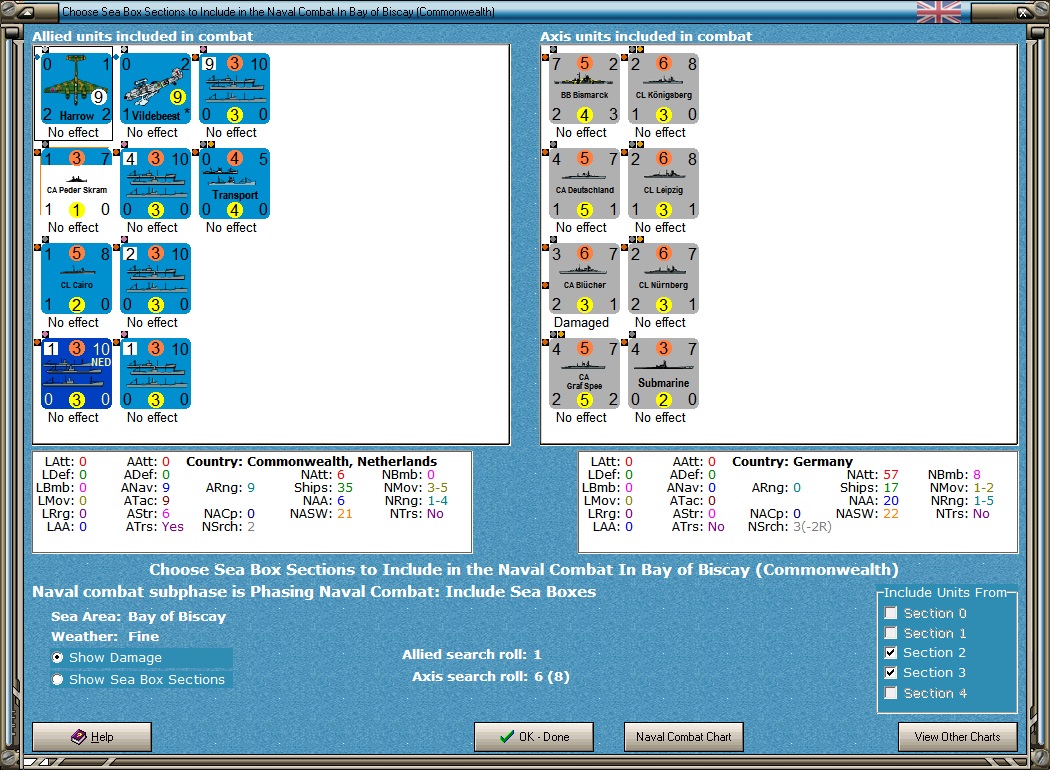Click the Sea Area: Bay of Biscay label
Viewport: 1050px width, 770px height.
(x=139, y=616)
